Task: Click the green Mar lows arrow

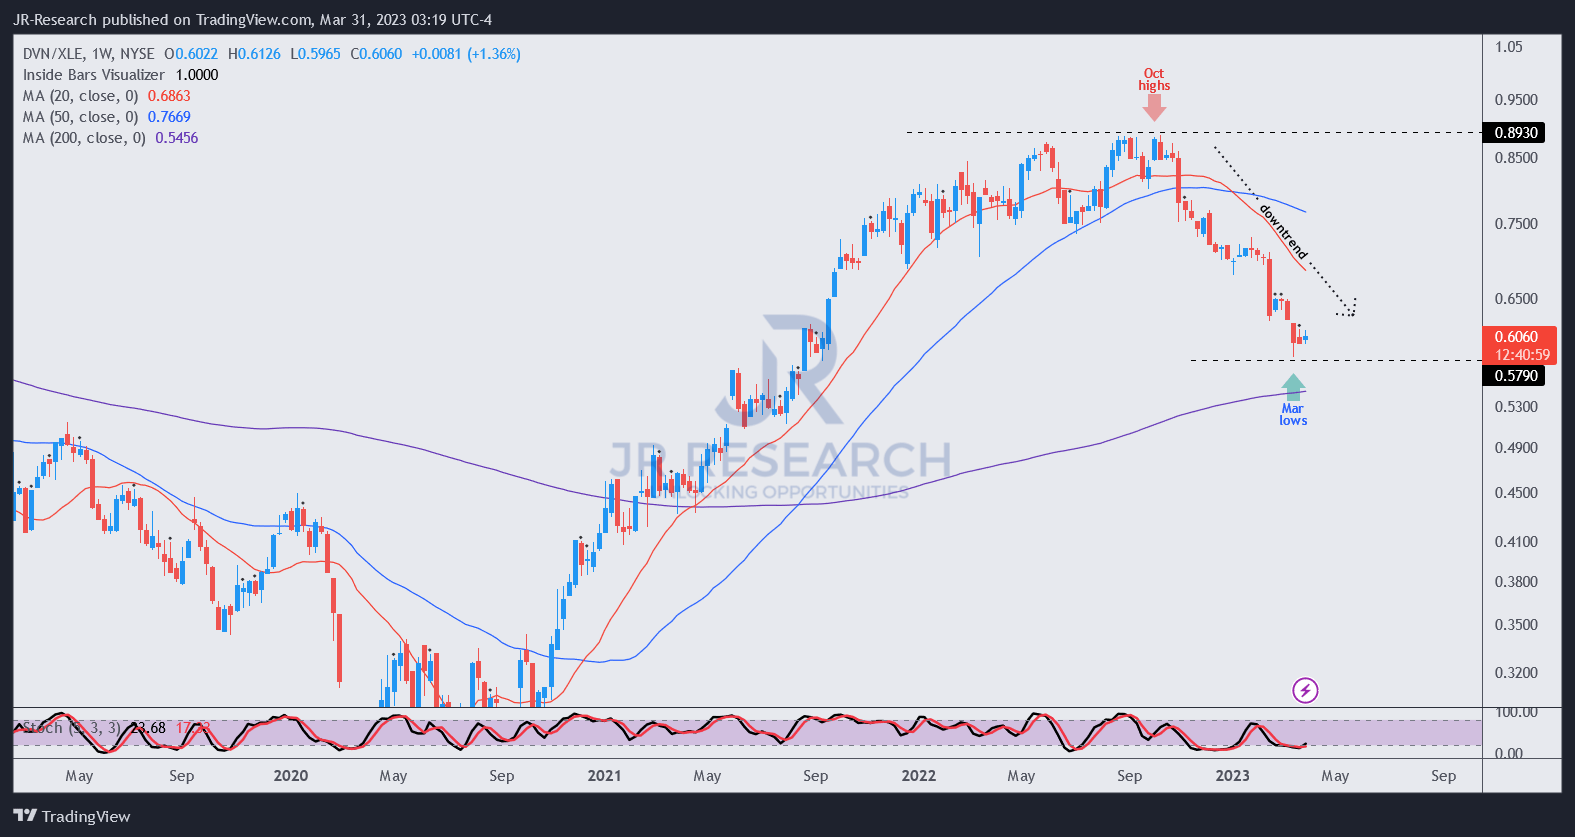Action: click(x=1293, y=387)
